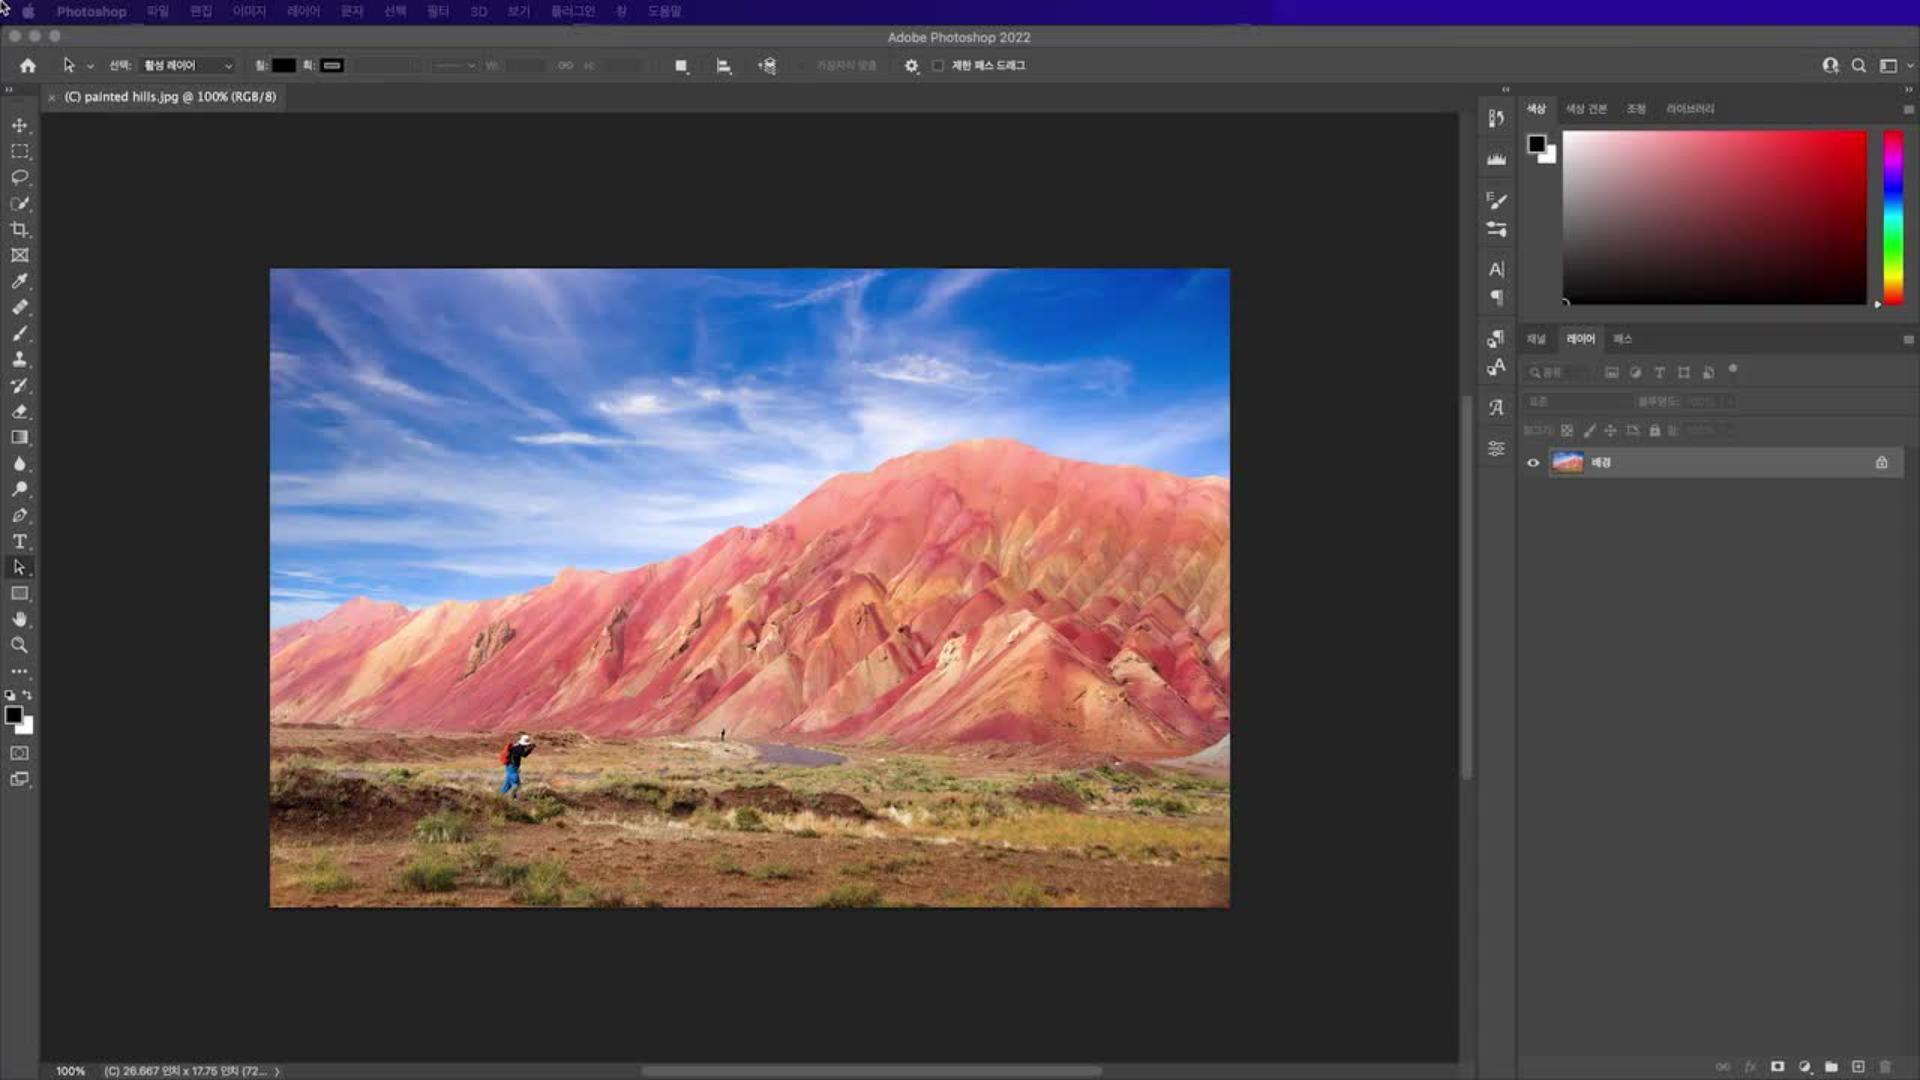The width and height of the screenshot is (1920, 1080).
Task: Open the Filter menu
Action: click(437, 11)
